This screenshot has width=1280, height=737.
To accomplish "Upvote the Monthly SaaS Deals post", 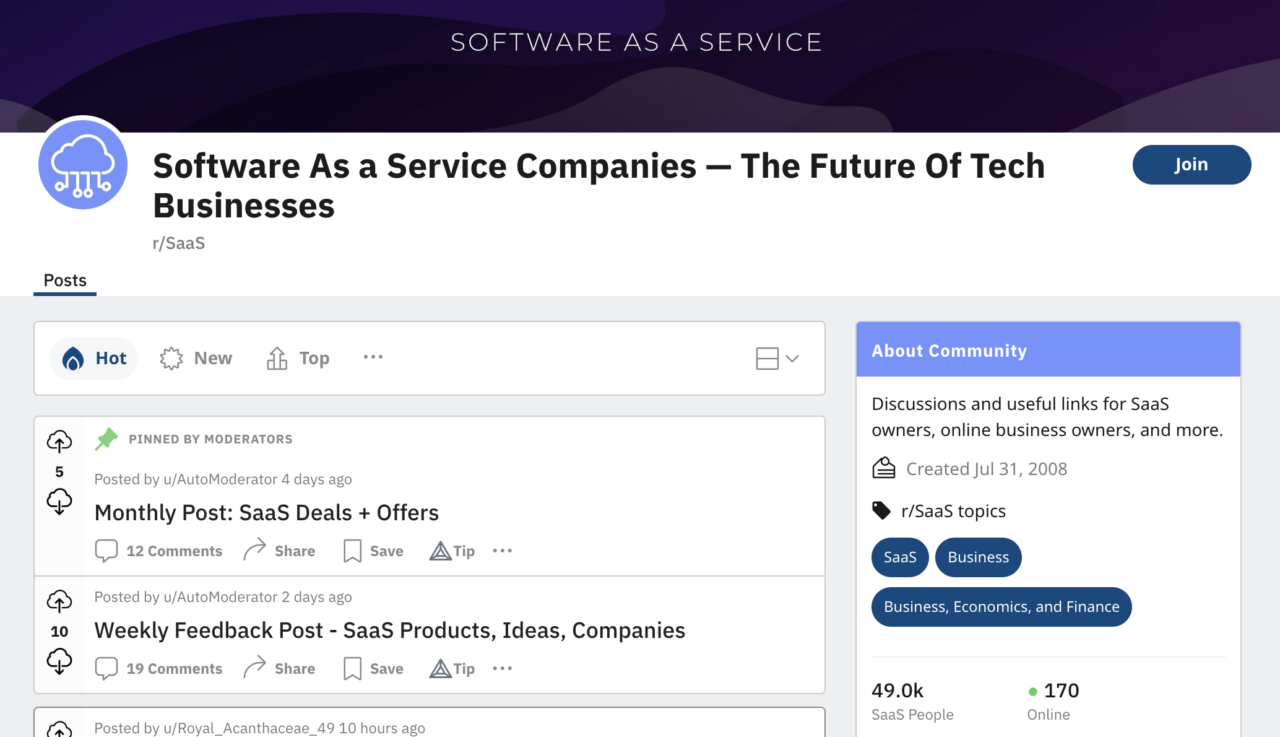I will (x=59, y=441).
